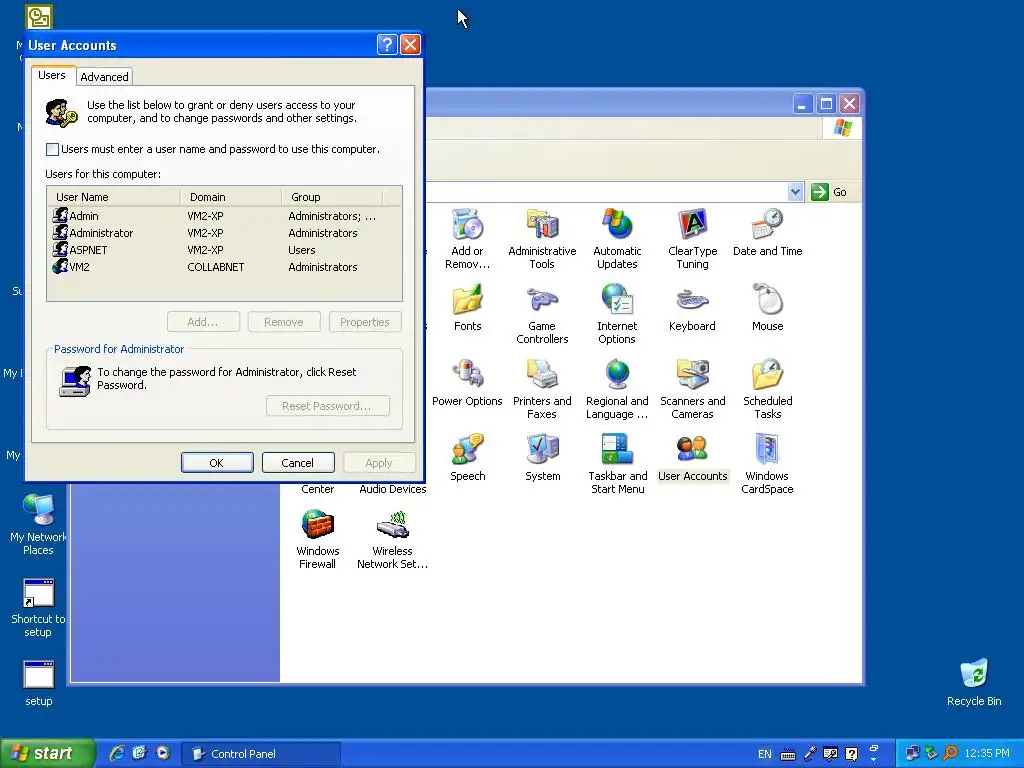Click the dialog help question mark button

pyautogui.click(x=387, y=44)
